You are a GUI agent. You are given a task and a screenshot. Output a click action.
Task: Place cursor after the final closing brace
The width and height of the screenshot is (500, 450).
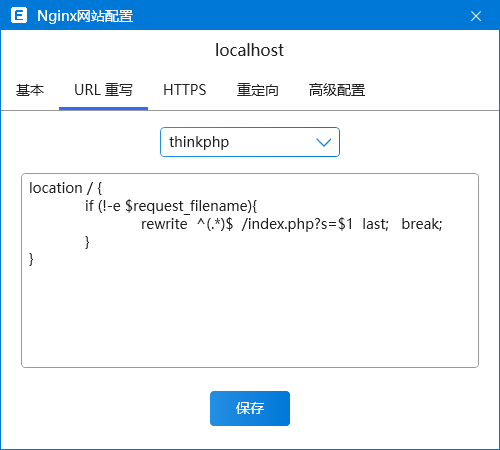point(34,259)
